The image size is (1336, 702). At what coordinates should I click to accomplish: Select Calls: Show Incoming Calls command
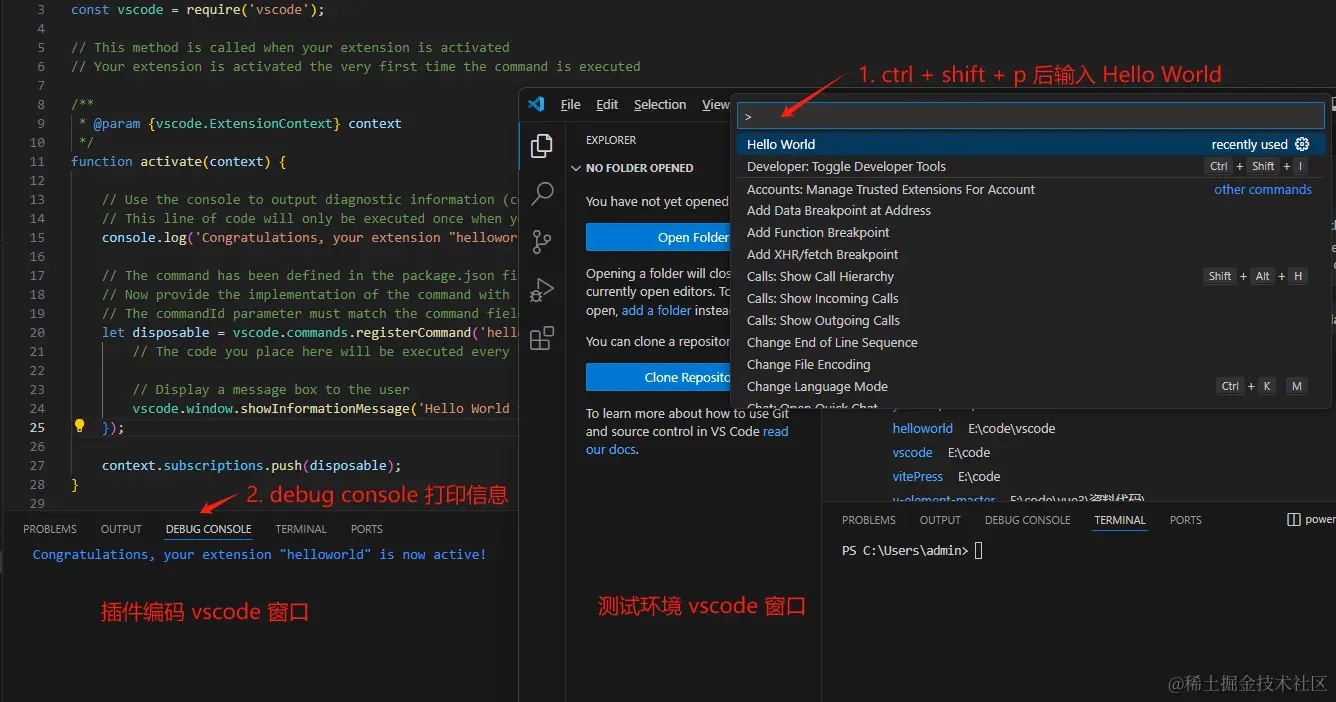[x=1031, y=298]
